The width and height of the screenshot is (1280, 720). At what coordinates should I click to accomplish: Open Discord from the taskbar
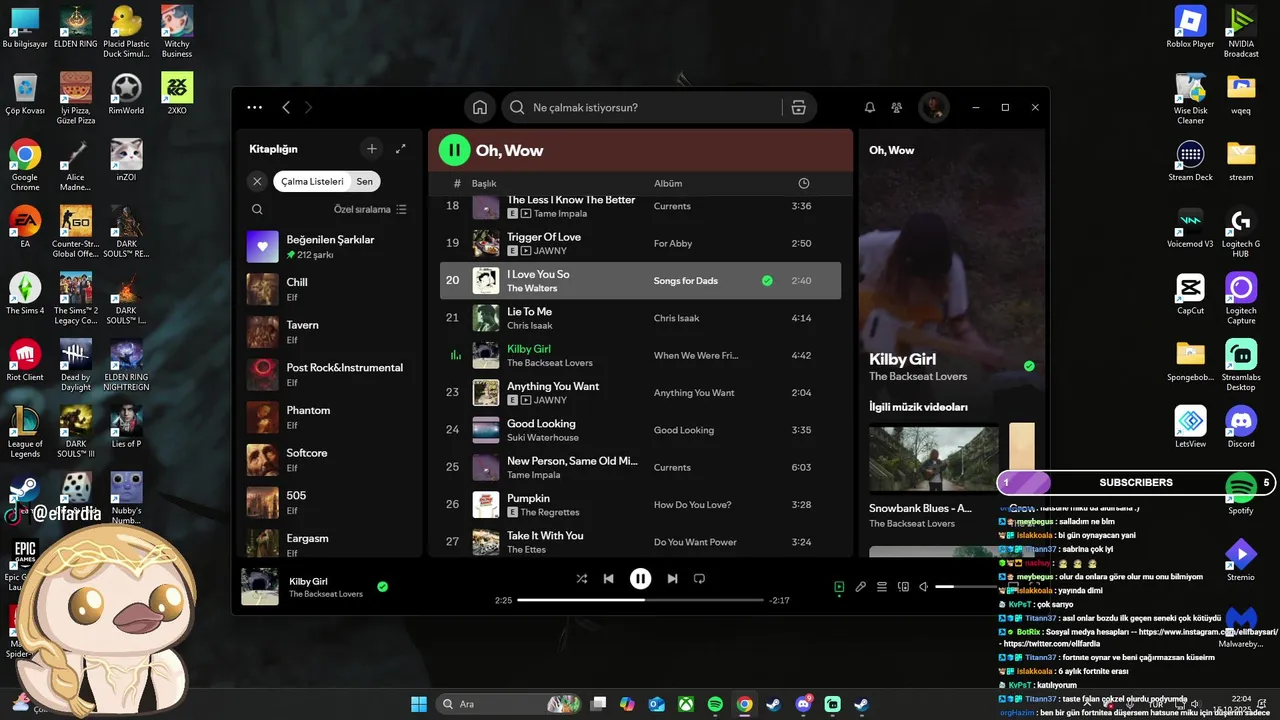click(803, 704)
